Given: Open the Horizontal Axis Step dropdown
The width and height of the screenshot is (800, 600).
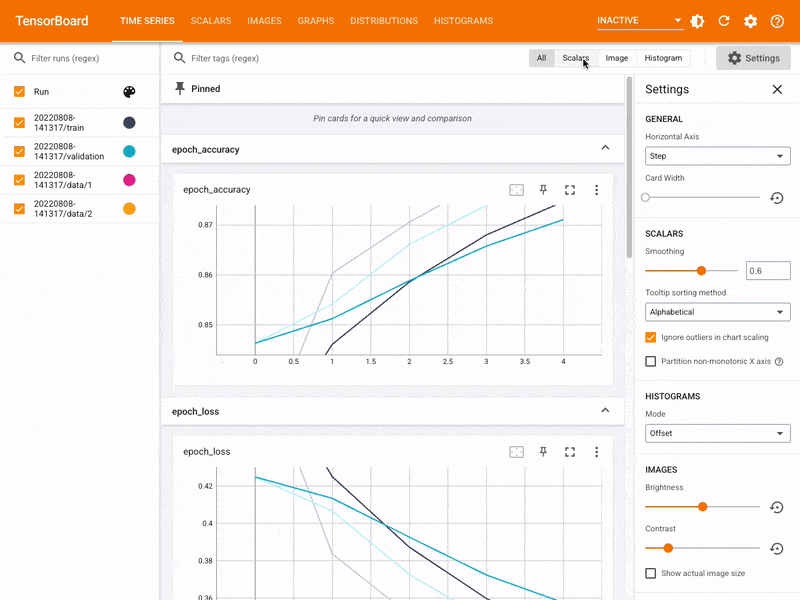Looking at the screenshot, I should click(x=717, y=156).
